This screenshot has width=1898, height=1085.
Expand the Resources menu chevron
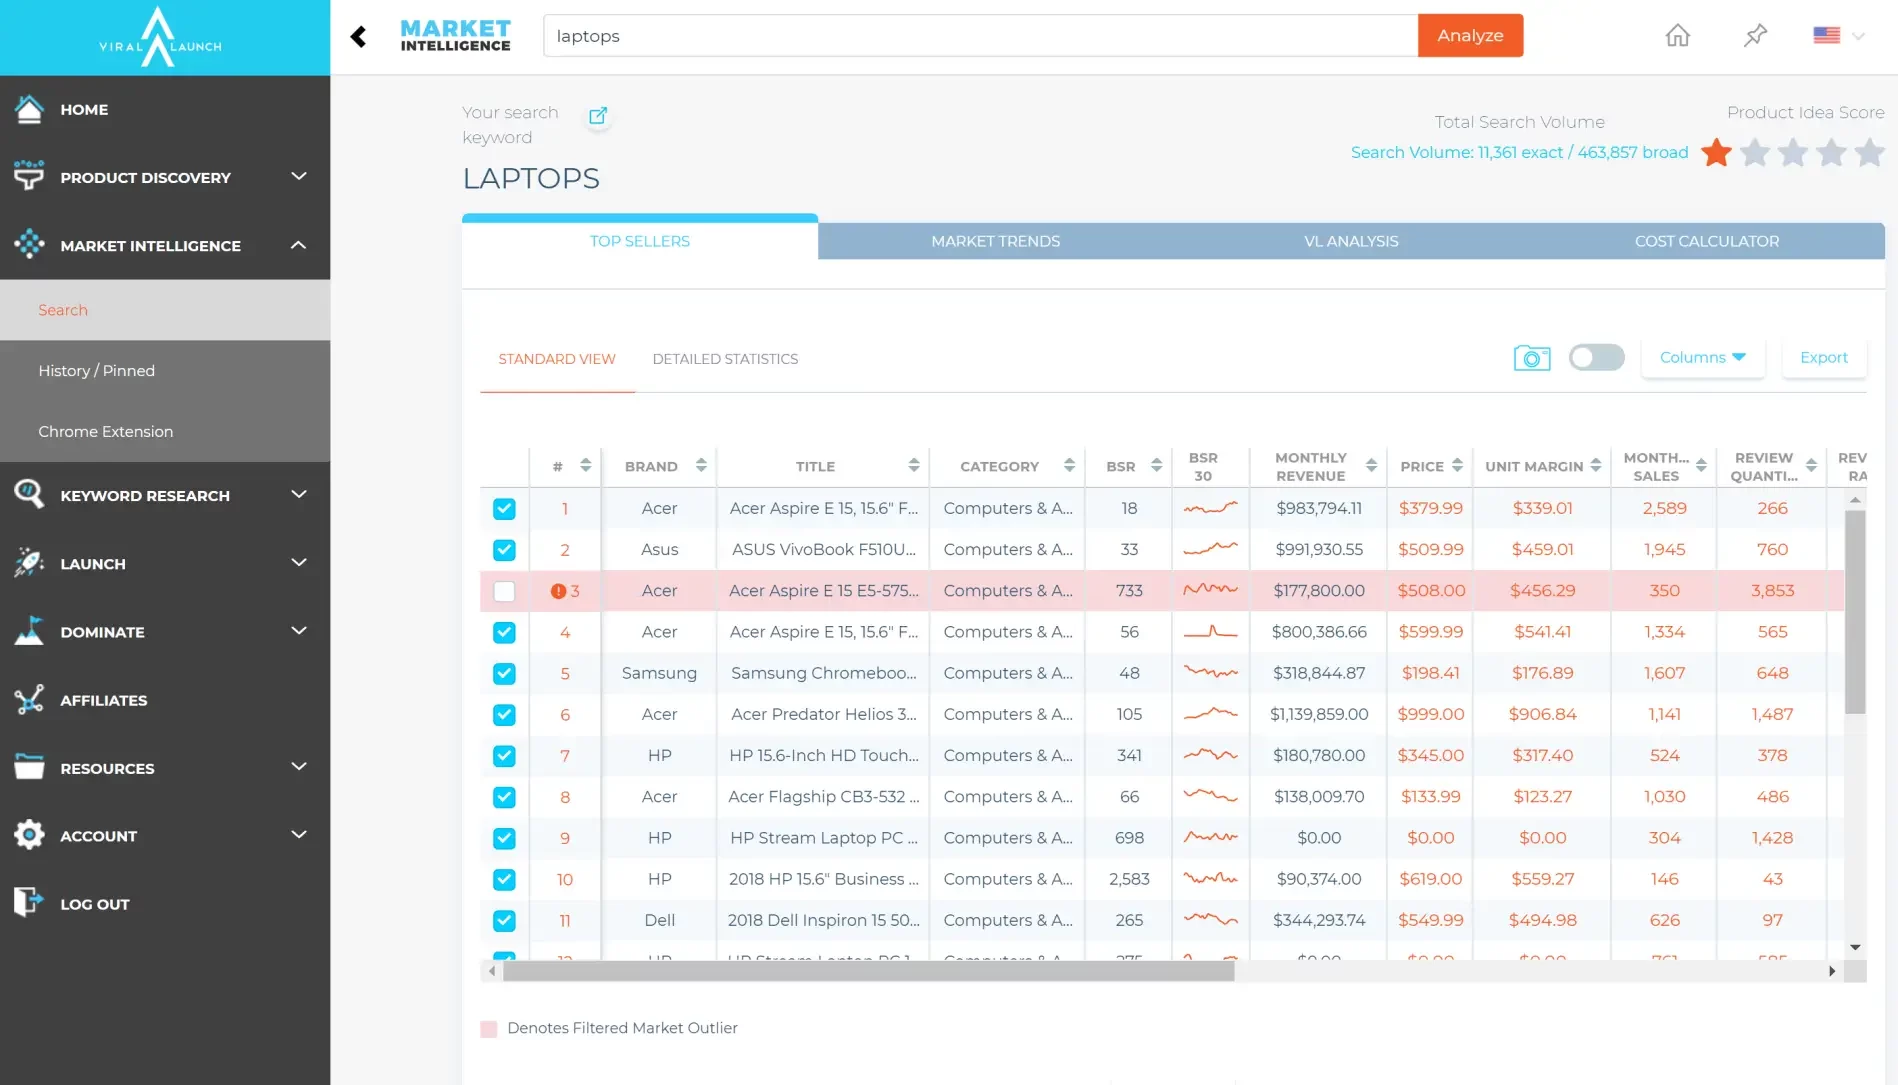coord(298,766)
